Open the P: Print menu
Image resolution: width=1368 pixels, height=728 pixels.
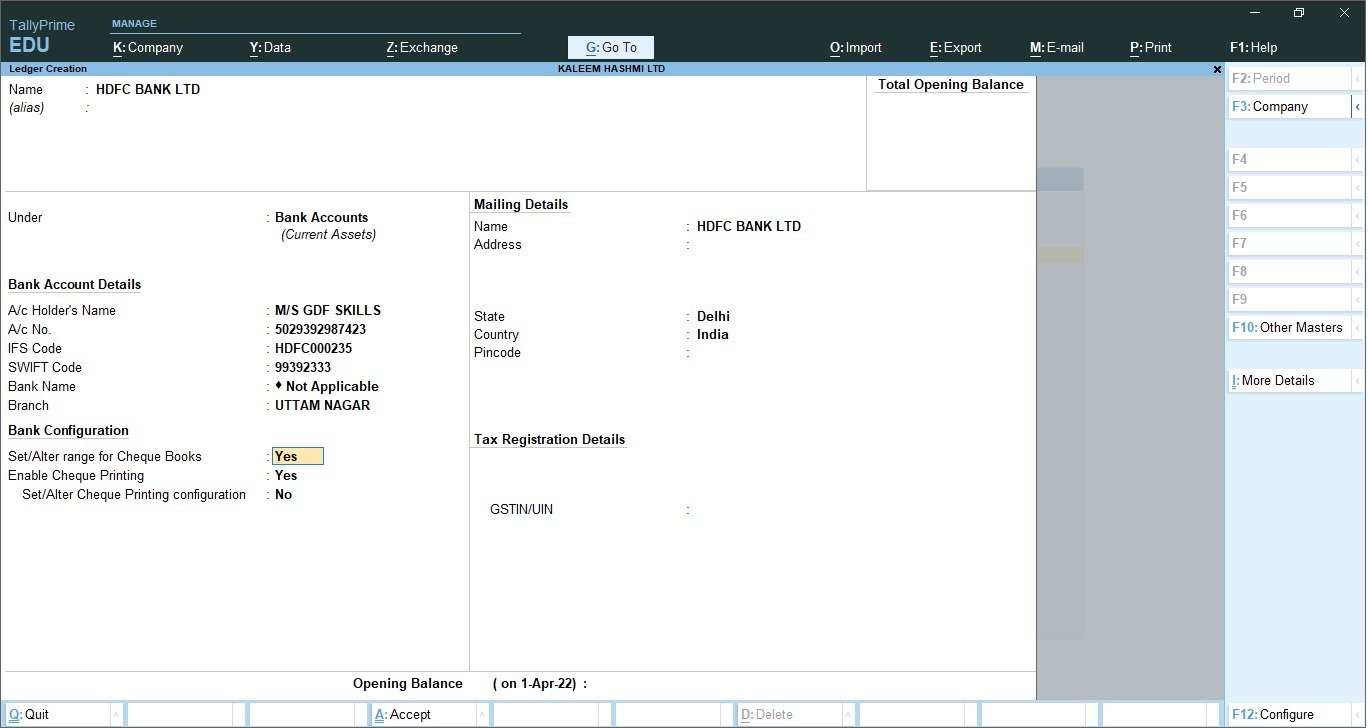click(x=1150, y=47)
